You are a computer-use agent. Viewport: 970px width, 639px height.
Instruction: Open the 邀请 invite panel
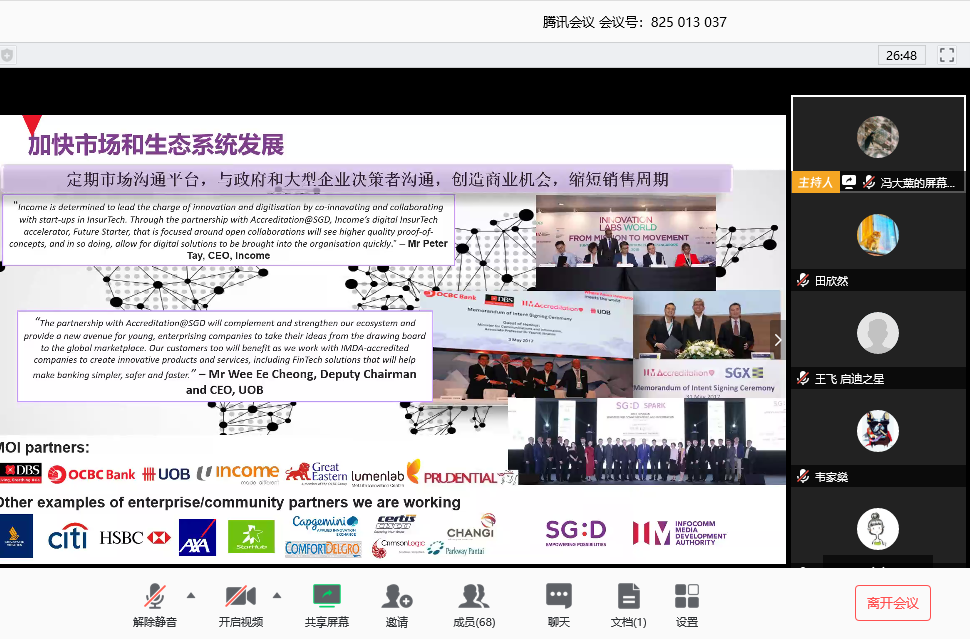click(397, 605)
